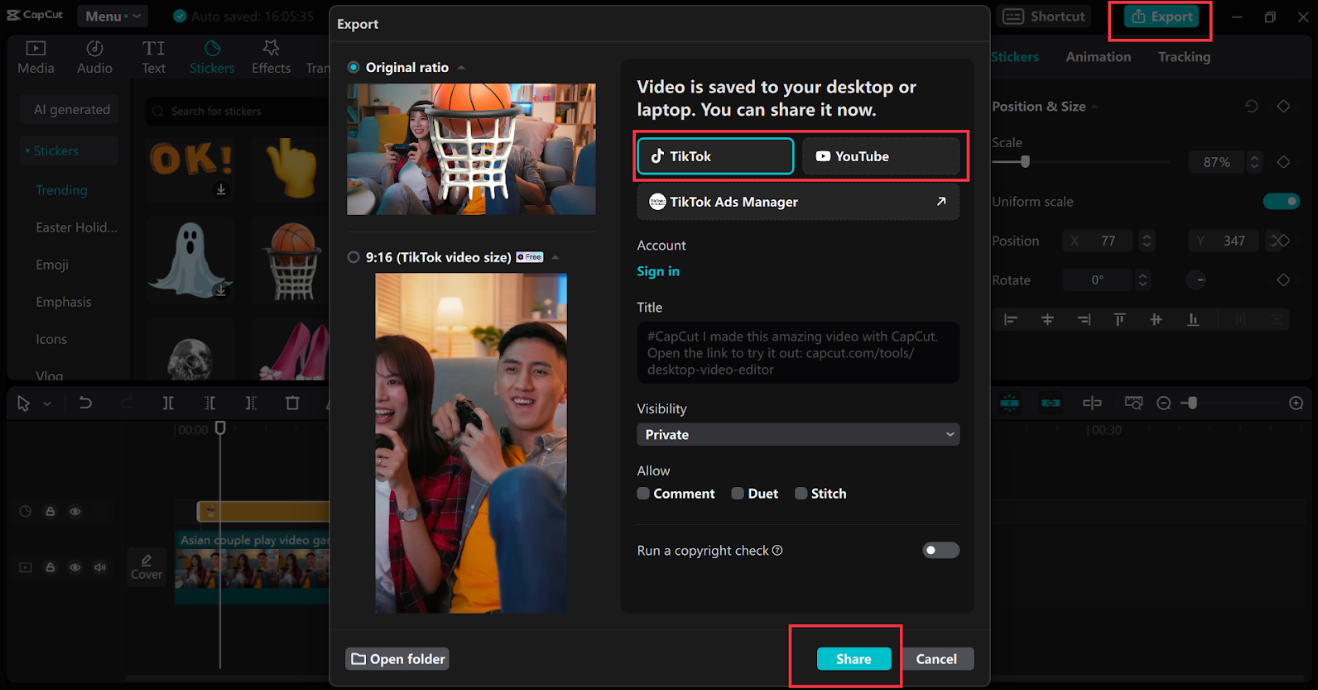Turn off Uniform scale switch
The image size is (1318, 690).
pyautogui.click(x=1281, y=201)
